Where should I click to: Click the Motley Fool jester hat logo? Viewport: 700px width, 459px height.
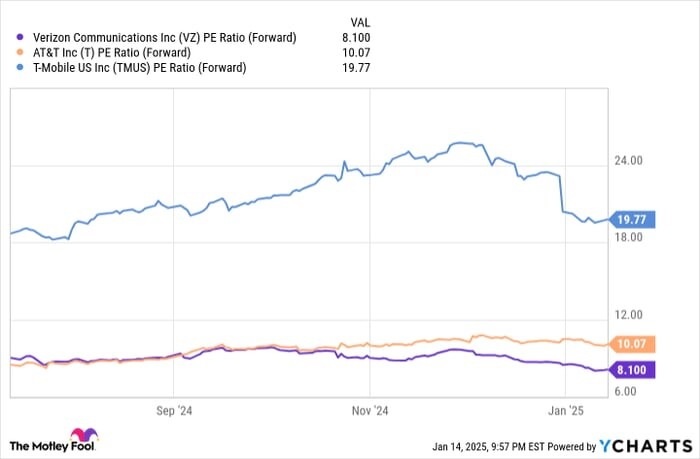point(84,435)
